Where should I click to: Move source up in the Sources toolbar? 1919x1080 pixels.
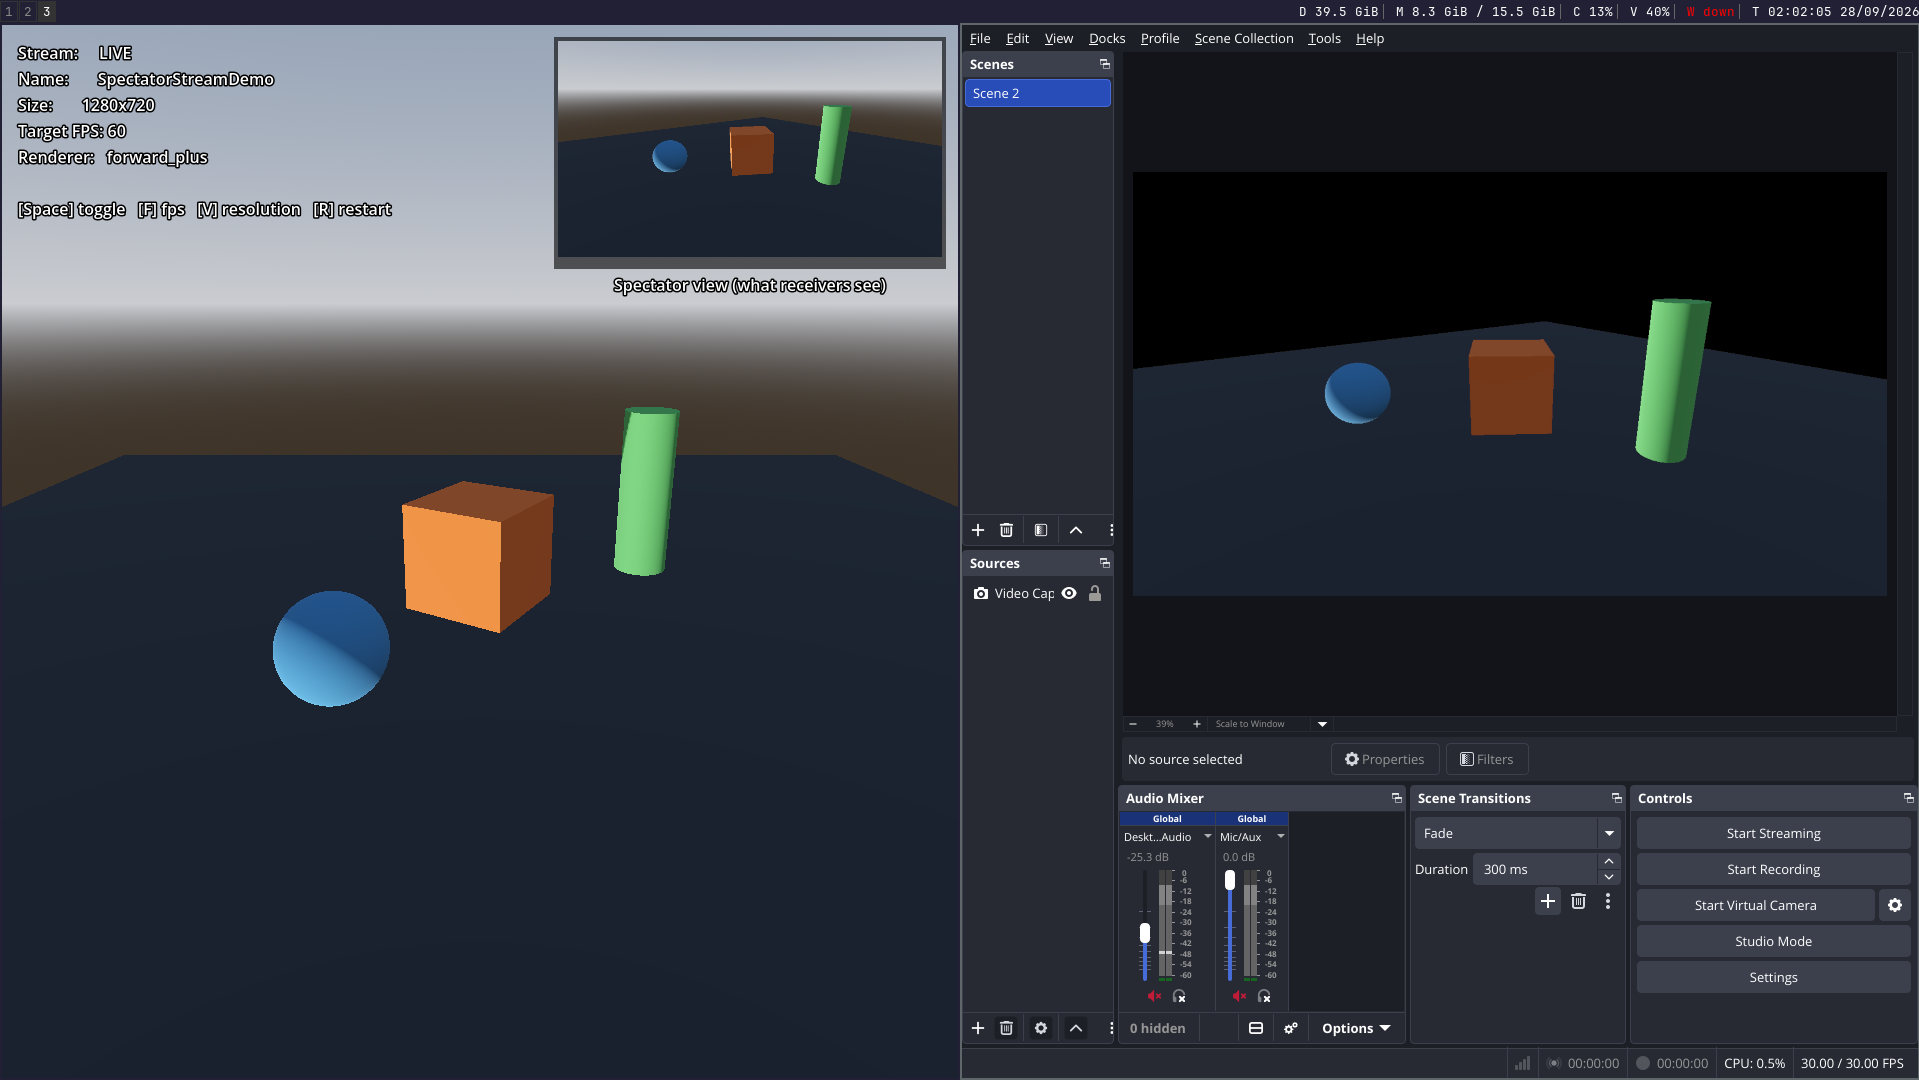(1076, 1028)
